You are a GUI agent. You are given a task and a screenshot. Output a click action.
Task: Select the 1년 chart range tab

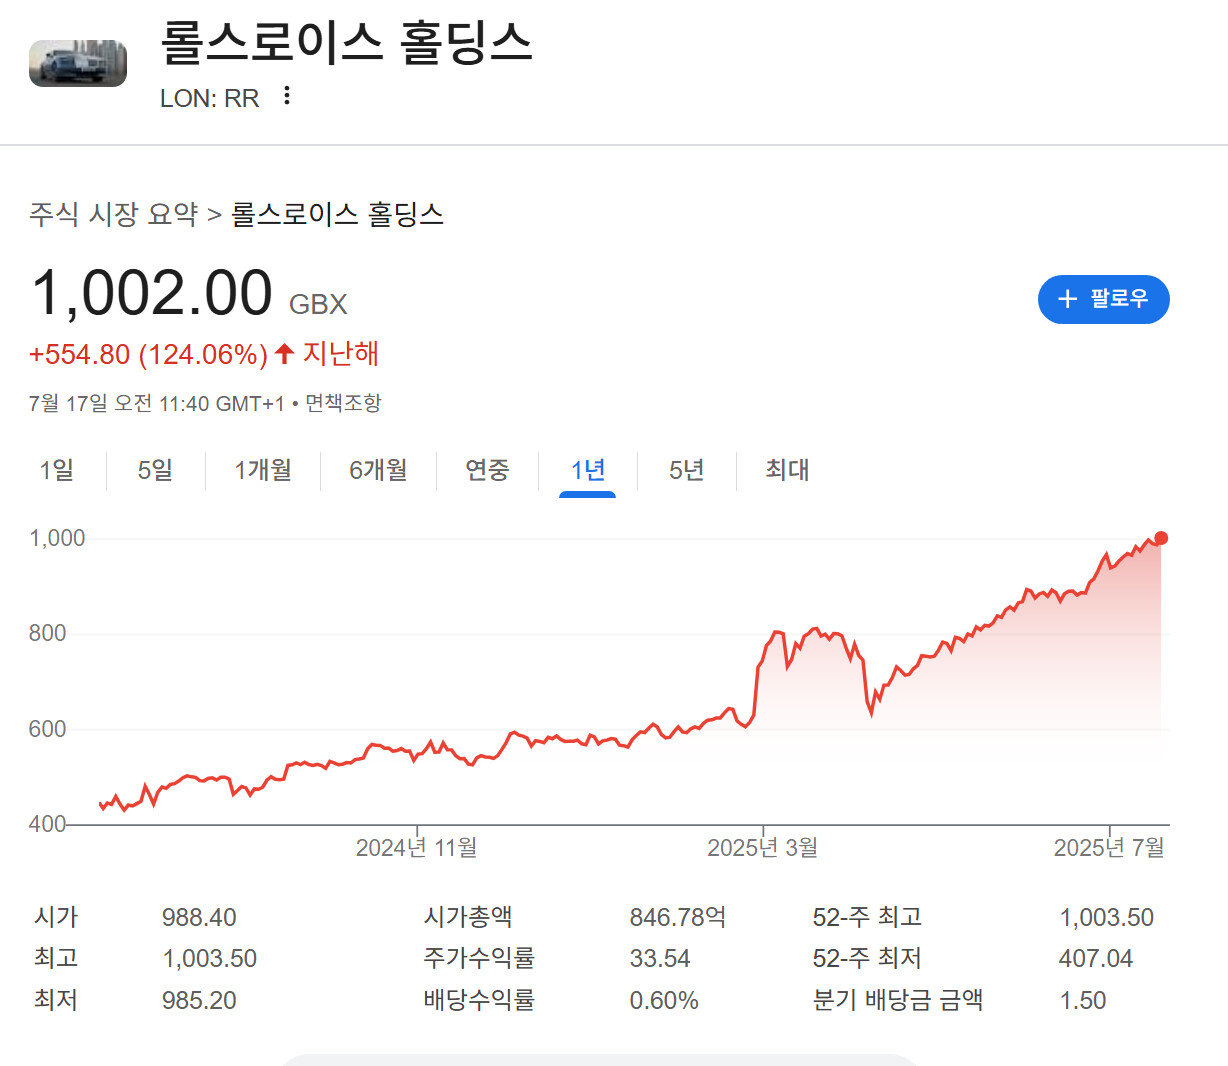pyautogui.click(x=588, y=470)
